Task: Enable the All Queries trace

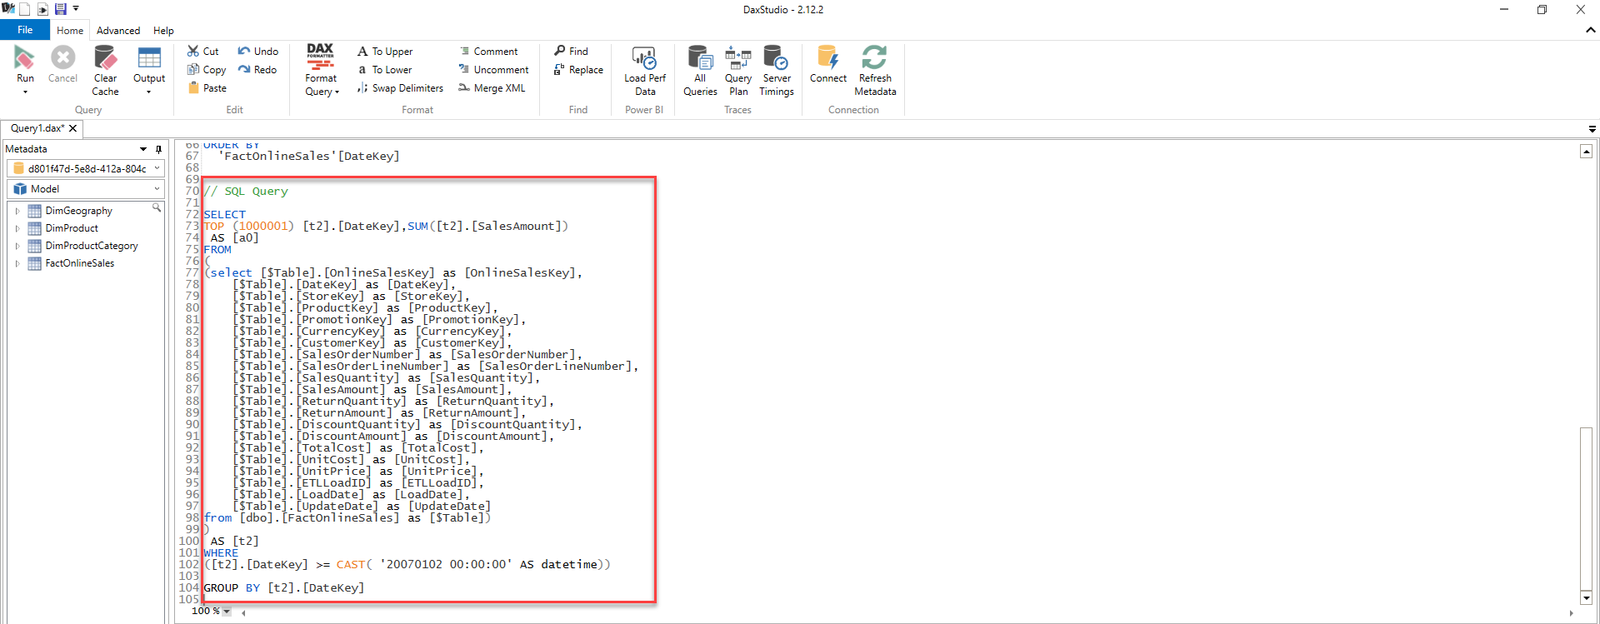Action: point(700,59)
